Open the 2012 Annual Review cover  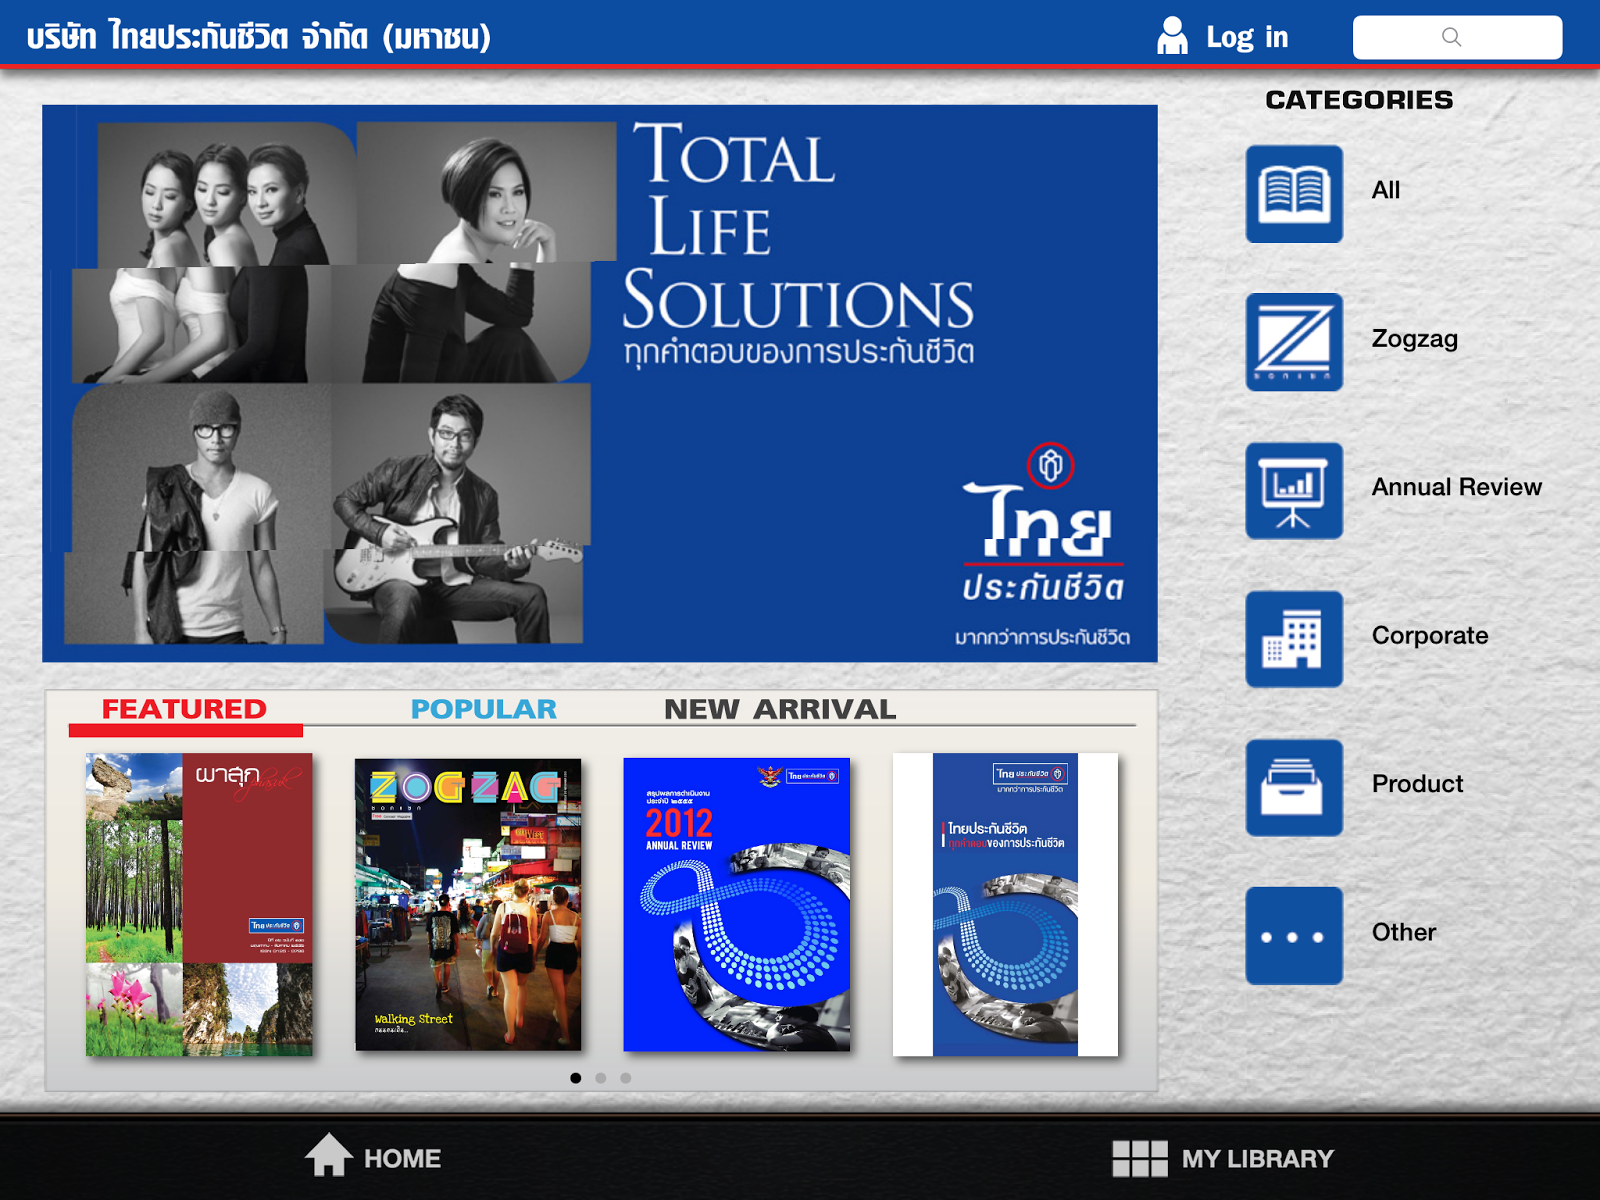(737, 905)
